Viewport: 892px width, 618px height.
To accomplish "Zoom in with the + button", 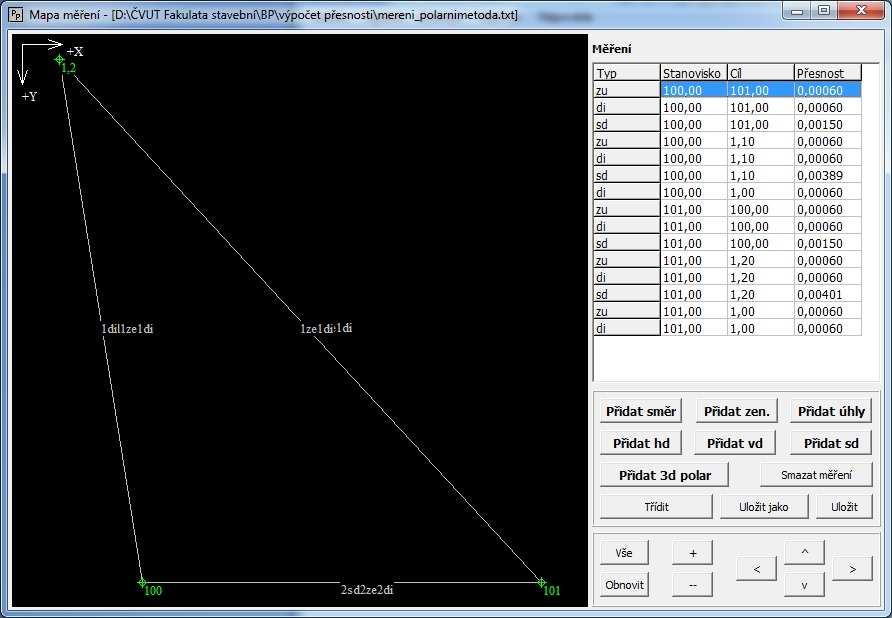I will click(692, 553).
